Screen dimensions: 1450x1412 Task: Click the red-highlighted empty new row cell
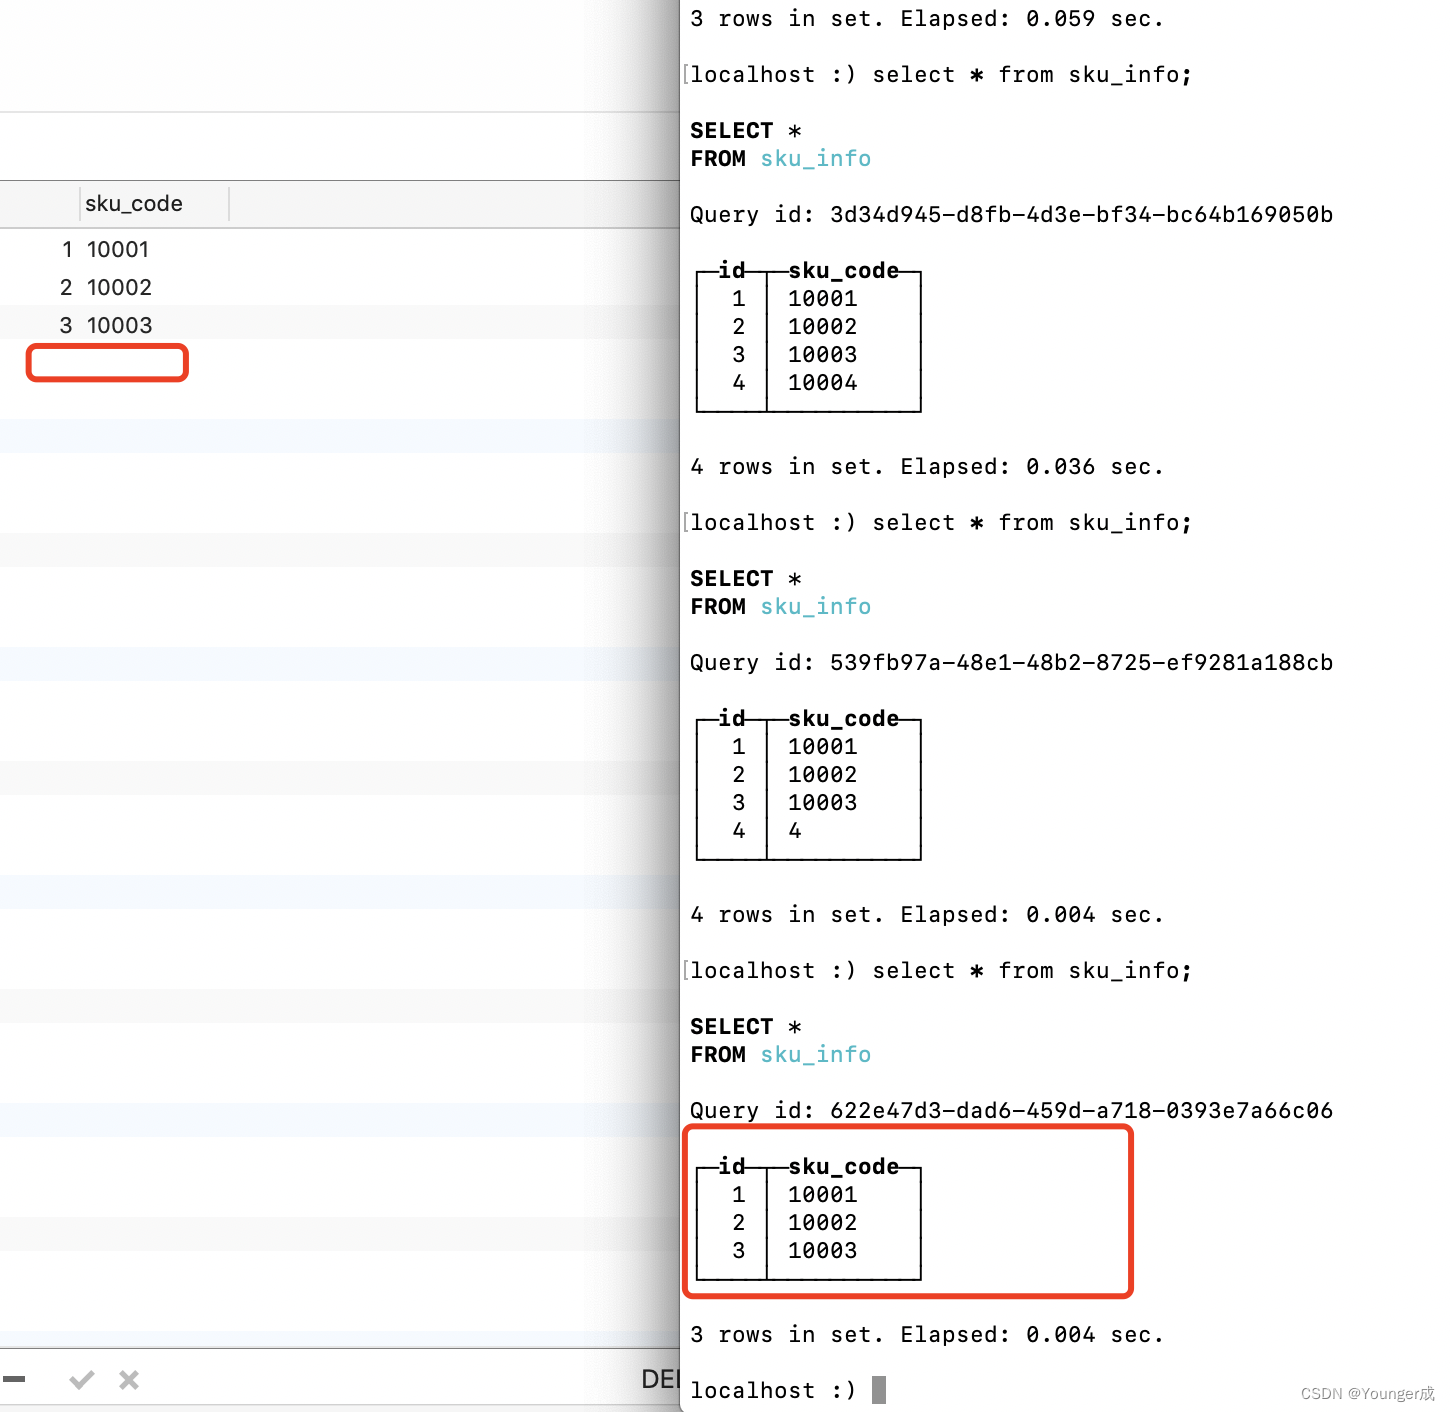106,363
